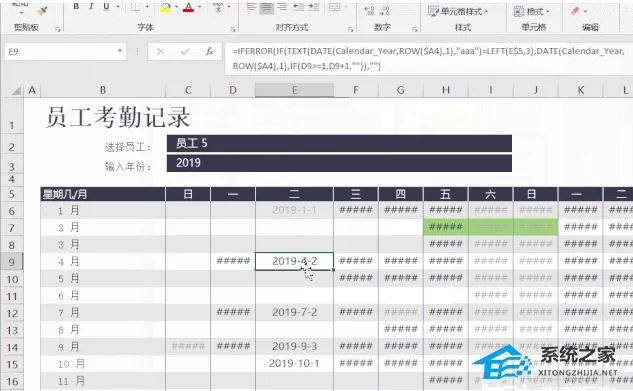Open the fill color dropdown arrow
633x391 pixels.
pyautogui.click(x=176, y=7)
